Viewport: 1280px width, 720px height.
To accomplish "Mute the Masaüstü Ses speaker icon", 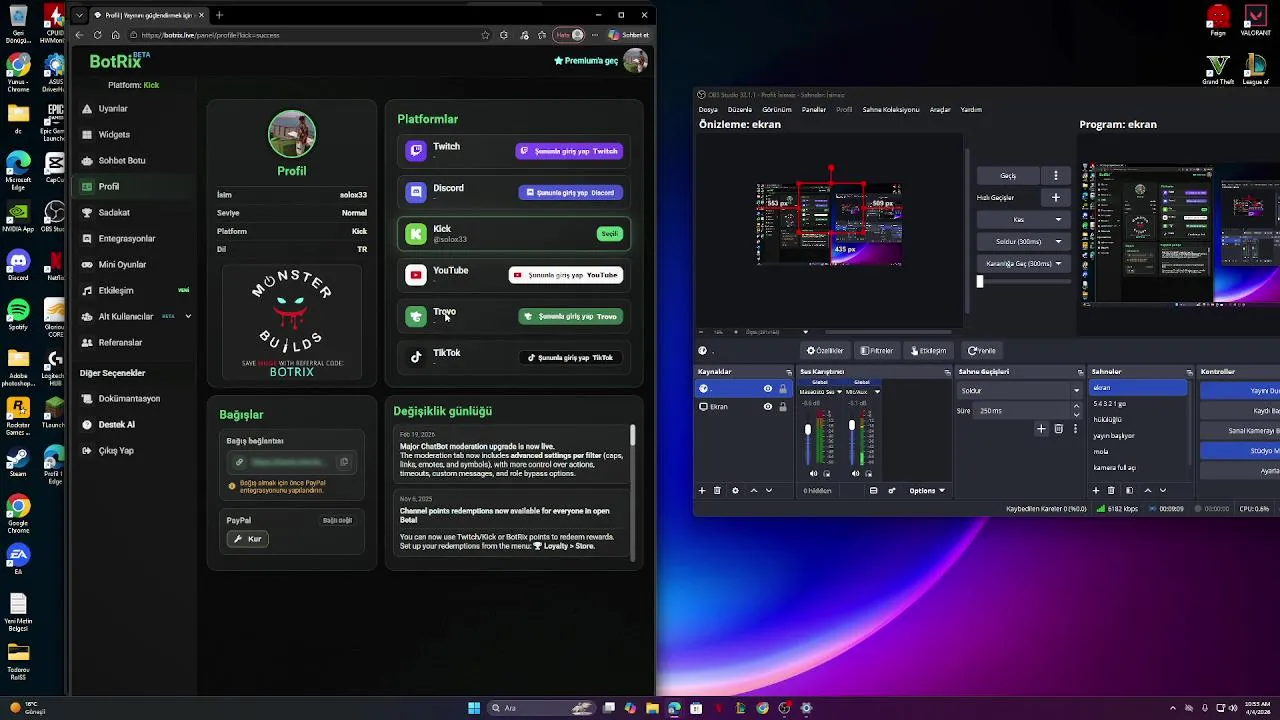I will (814, 473).
